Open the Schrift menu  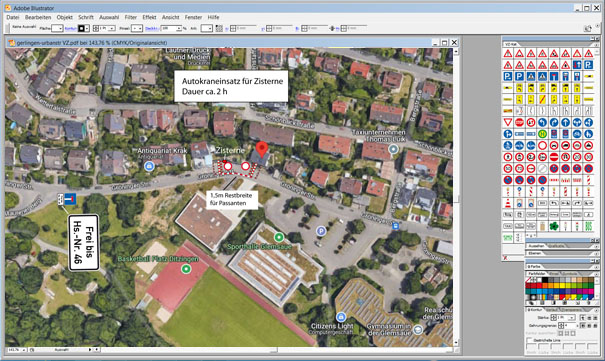point(86,17)
